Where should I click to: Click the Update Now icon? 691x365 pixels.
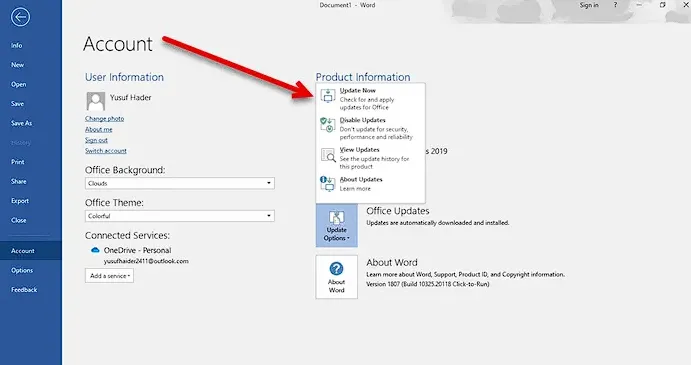328,95
